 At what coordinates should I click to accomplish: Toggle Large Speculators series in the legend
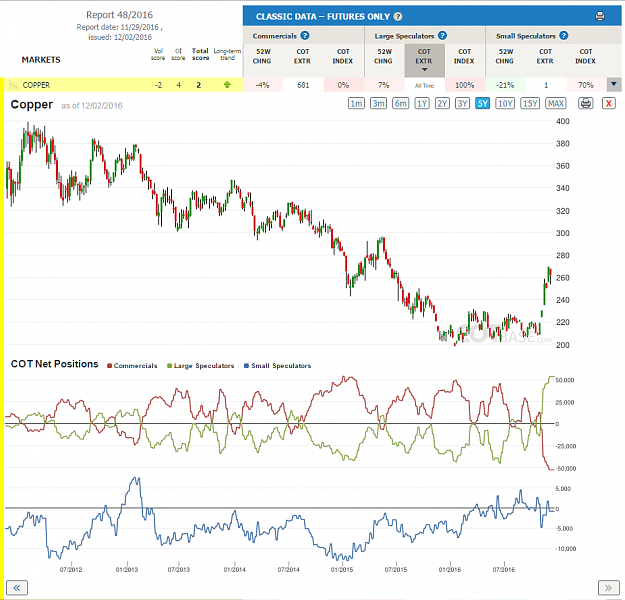point(200,366)
